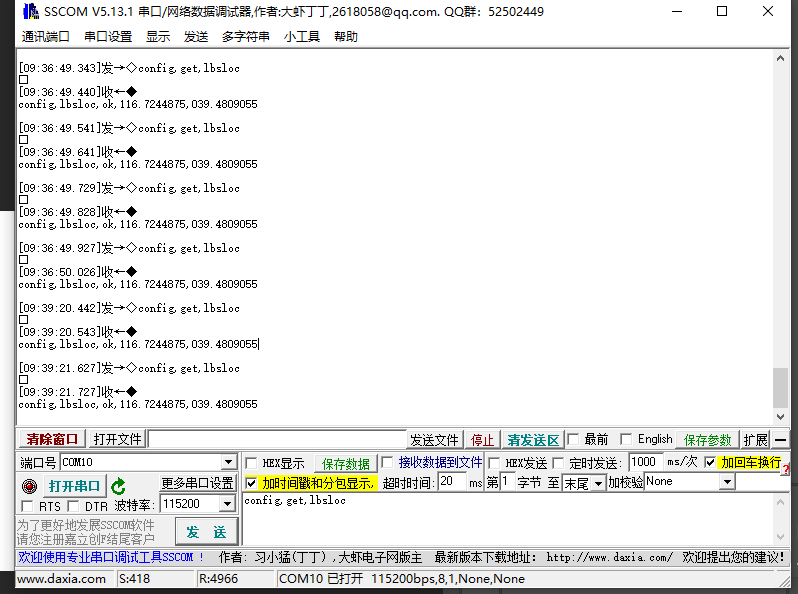The width and height of the screenshot is (798, 594).
Task: Click the http://www.daxia.com/ download link
Action: pyautogui.click(x=609, y=558)
